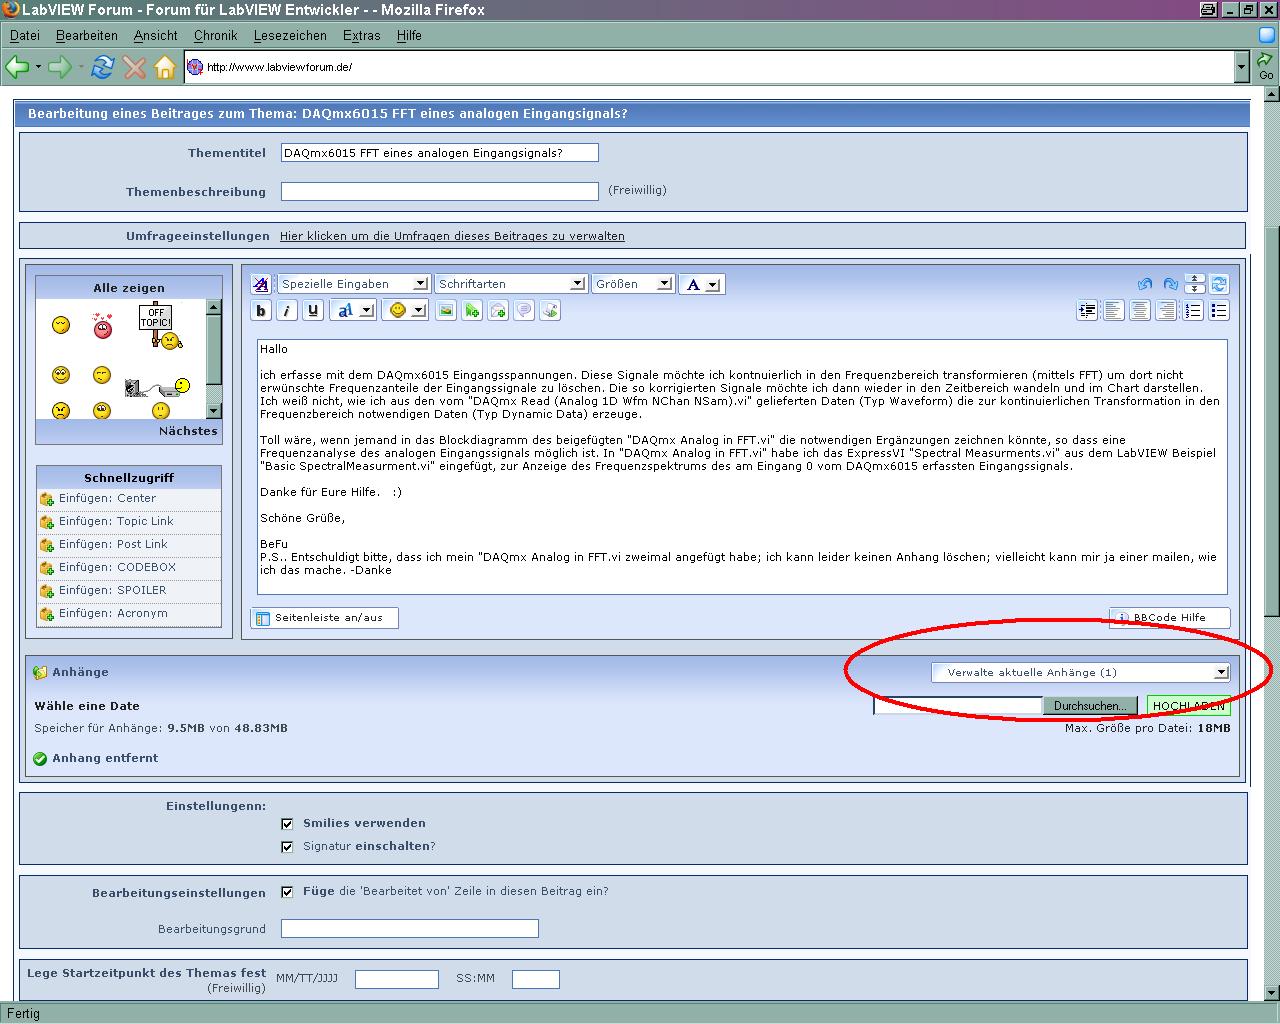Open 'Verwalte aktuelle Anhänge (1)' dropdown

click(x=1080, y=672)
